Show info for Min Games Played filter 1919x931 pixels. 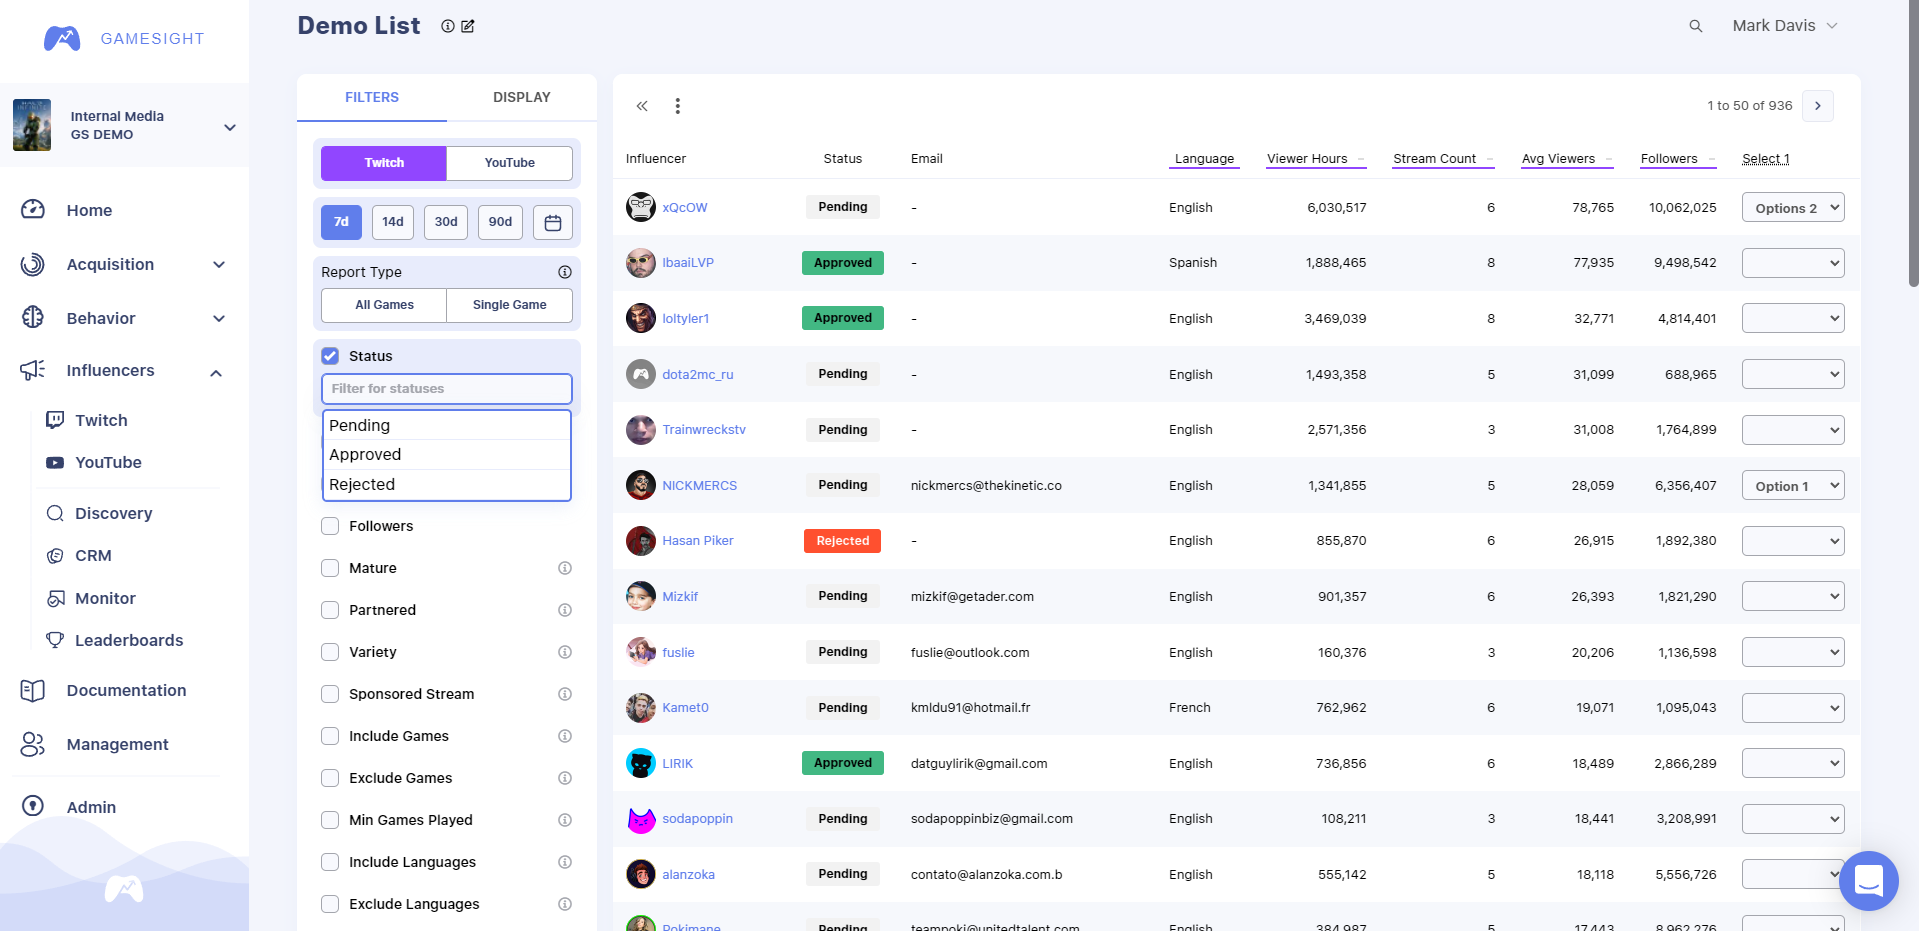pos(565,820)
